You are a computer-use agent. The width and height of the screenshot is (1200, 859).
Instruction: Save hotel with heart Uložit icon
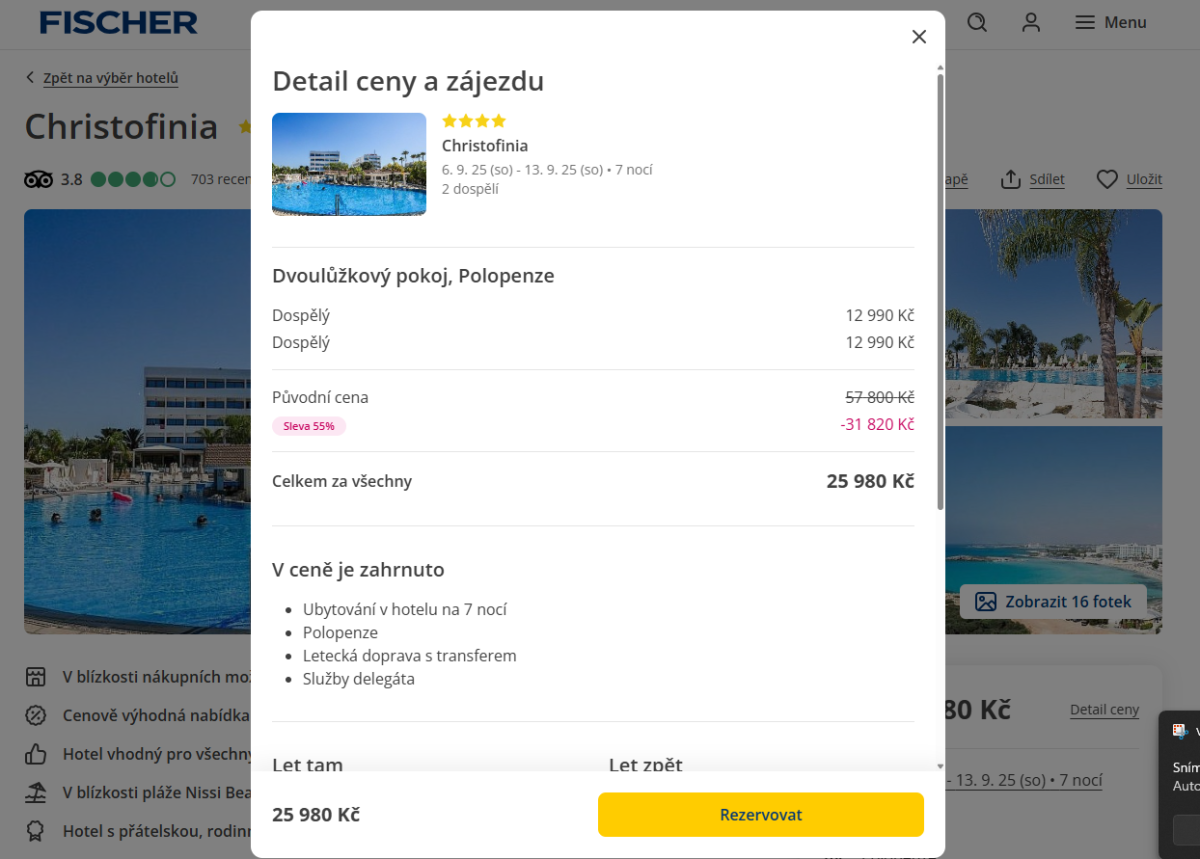point(1107,180)
